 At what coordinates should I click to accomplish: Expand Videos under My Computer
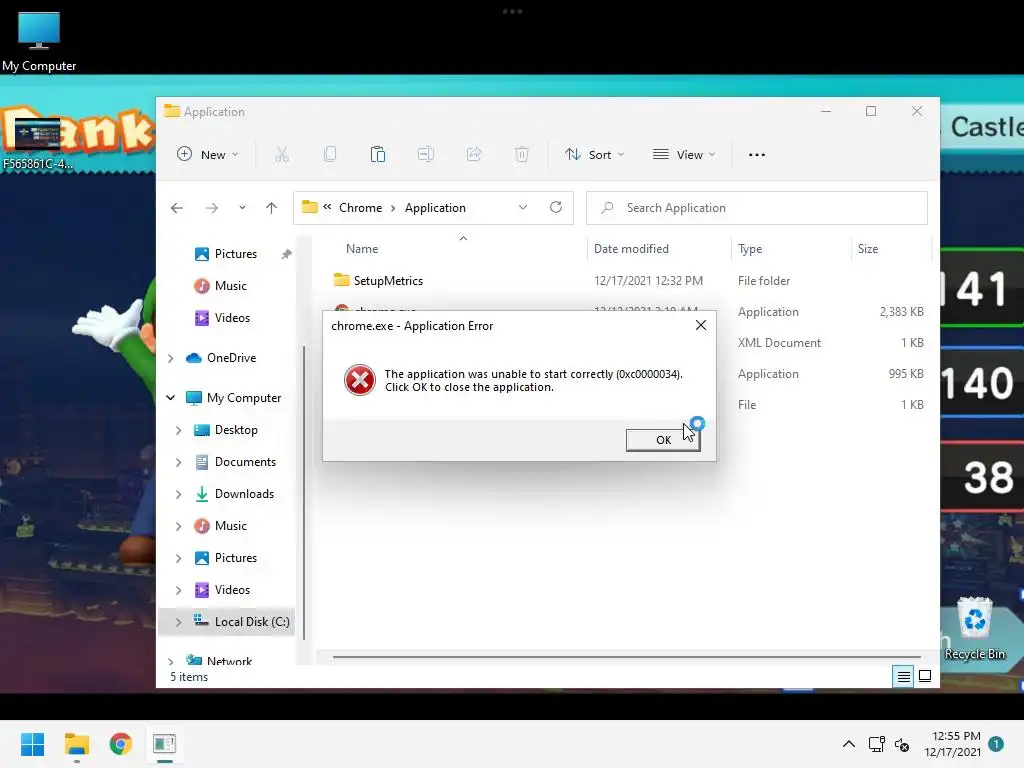[178, 590]
